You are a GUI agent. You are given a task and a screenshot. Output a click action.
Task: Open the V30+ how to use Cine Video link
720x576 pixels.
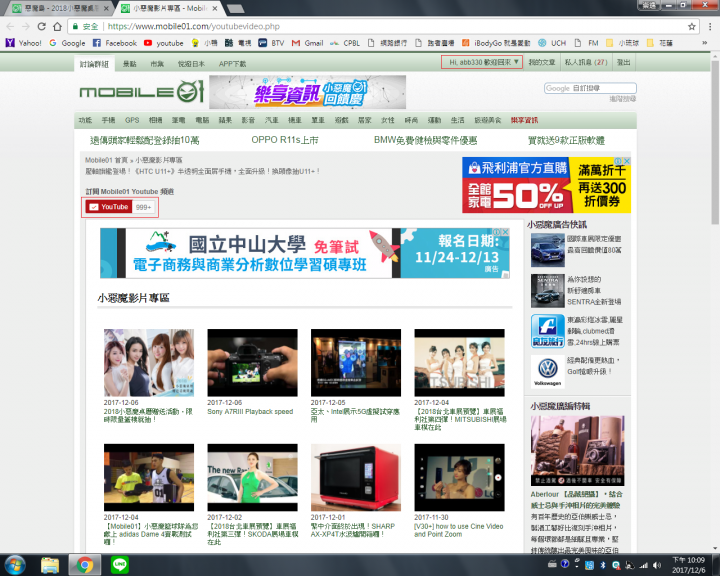point(458,530)
